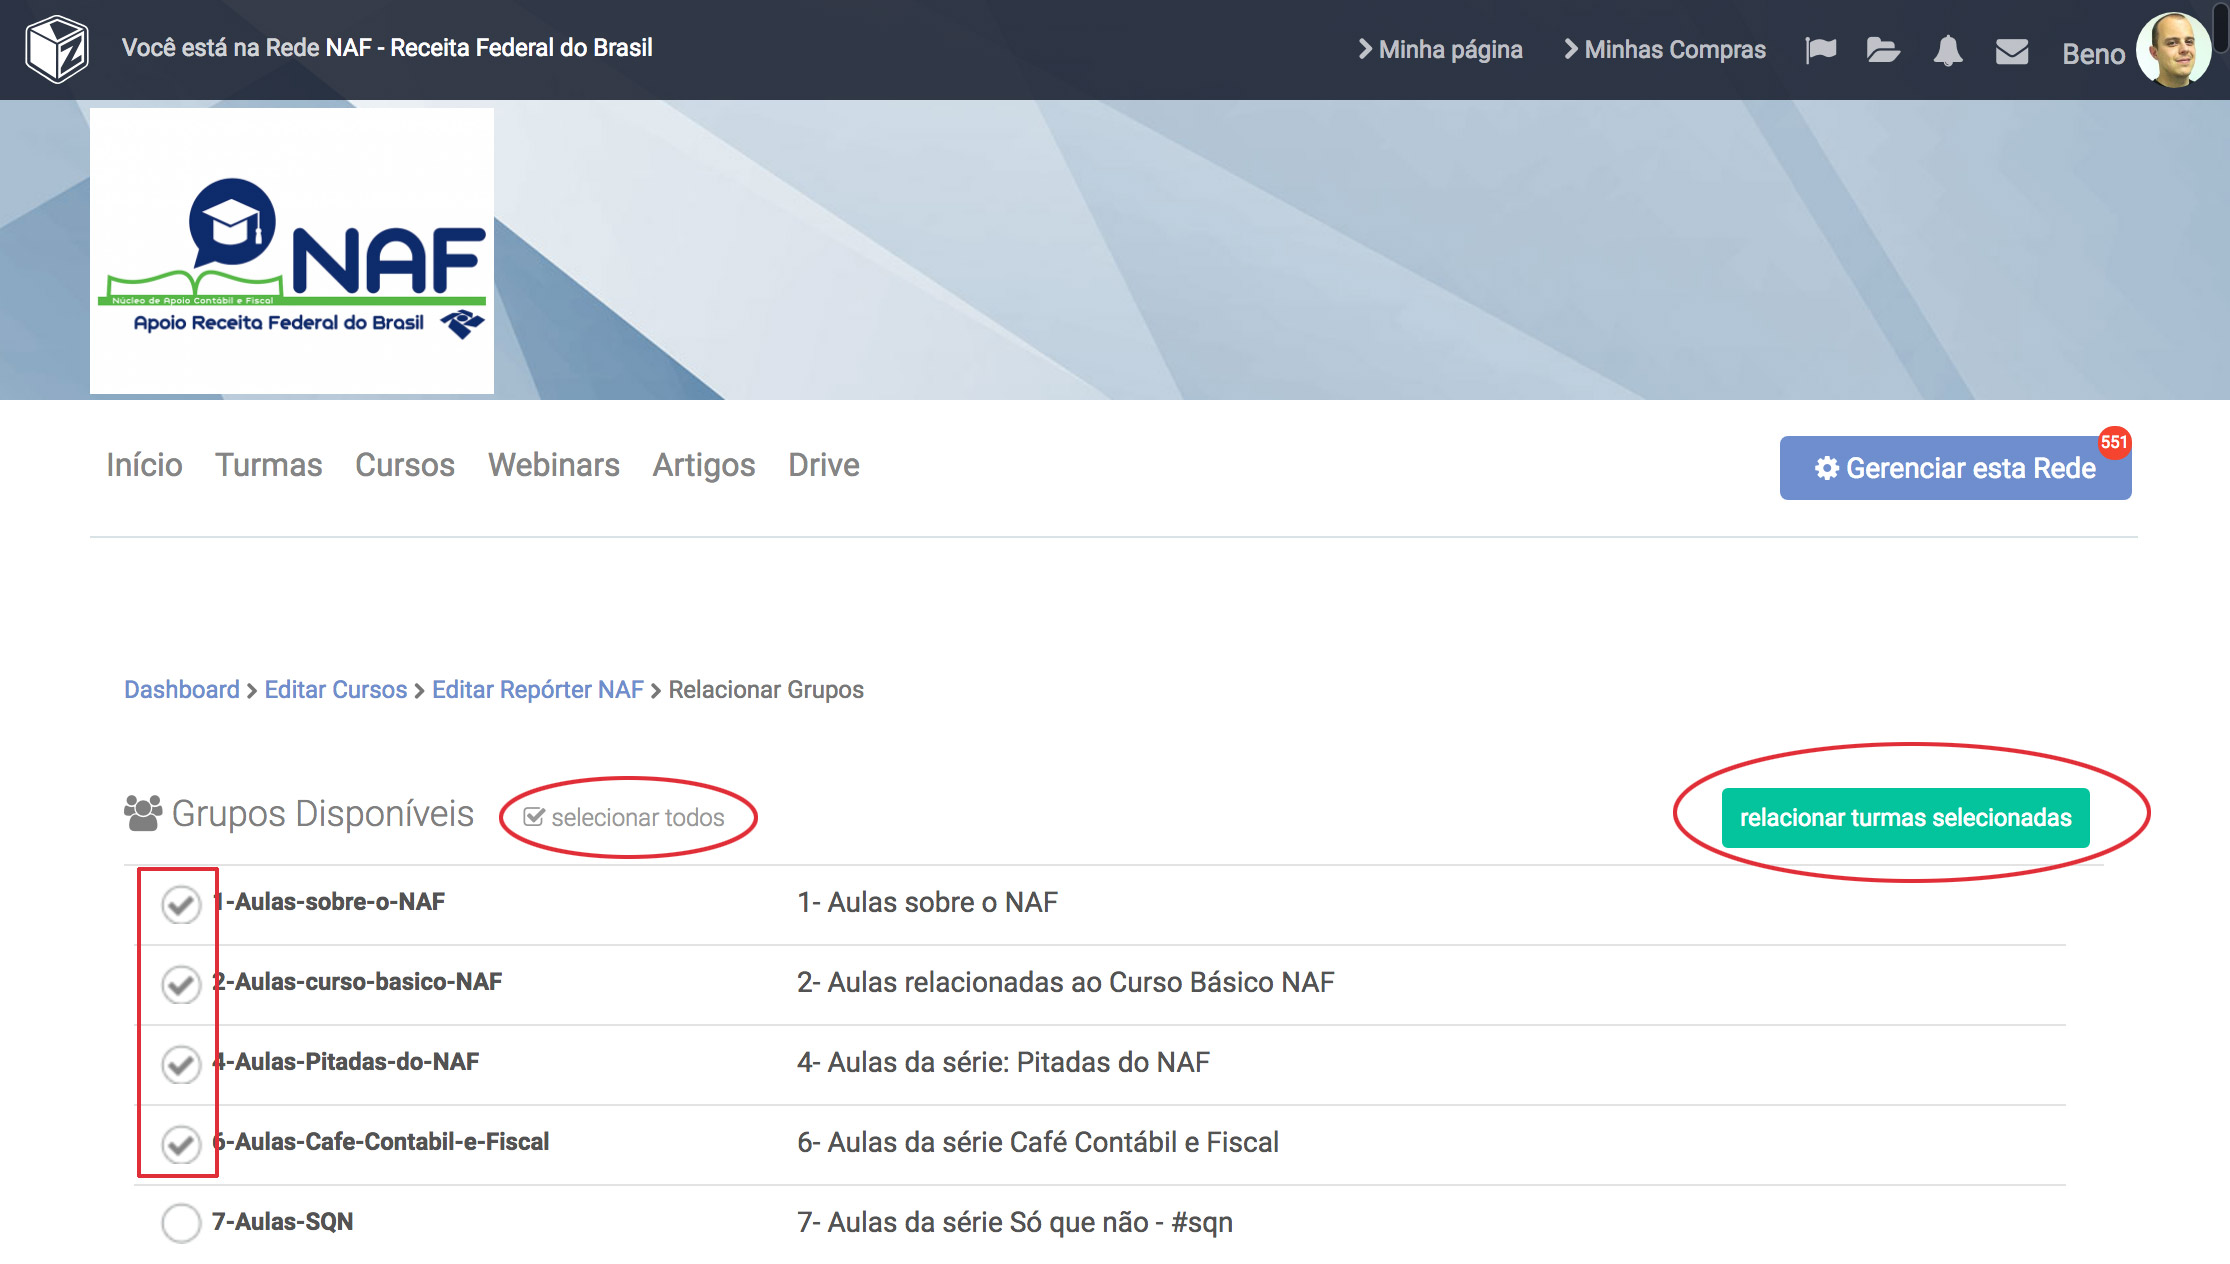Click the NAF network logo image
The image size is (2230, 1264).
click(x=292, y=251)
